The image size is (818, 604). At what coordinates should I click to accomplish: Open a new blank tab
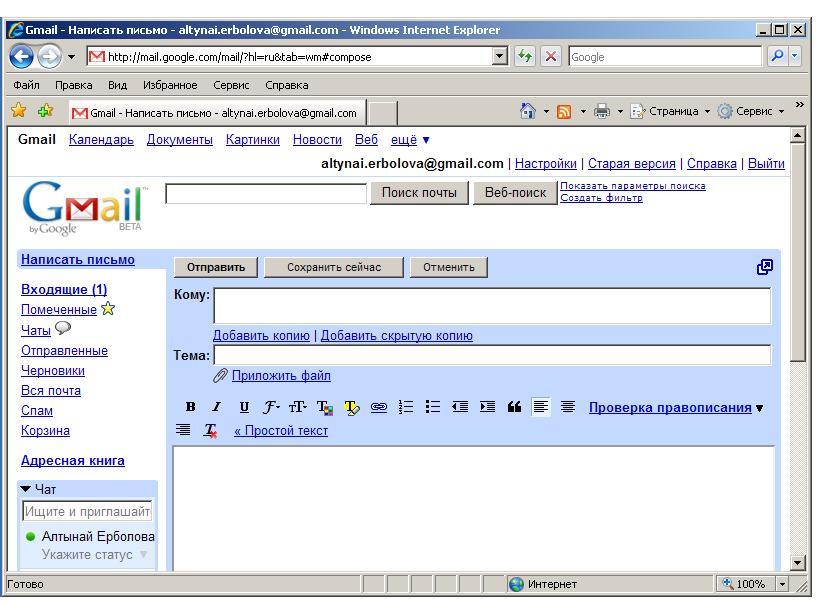[x=382, y=113]
